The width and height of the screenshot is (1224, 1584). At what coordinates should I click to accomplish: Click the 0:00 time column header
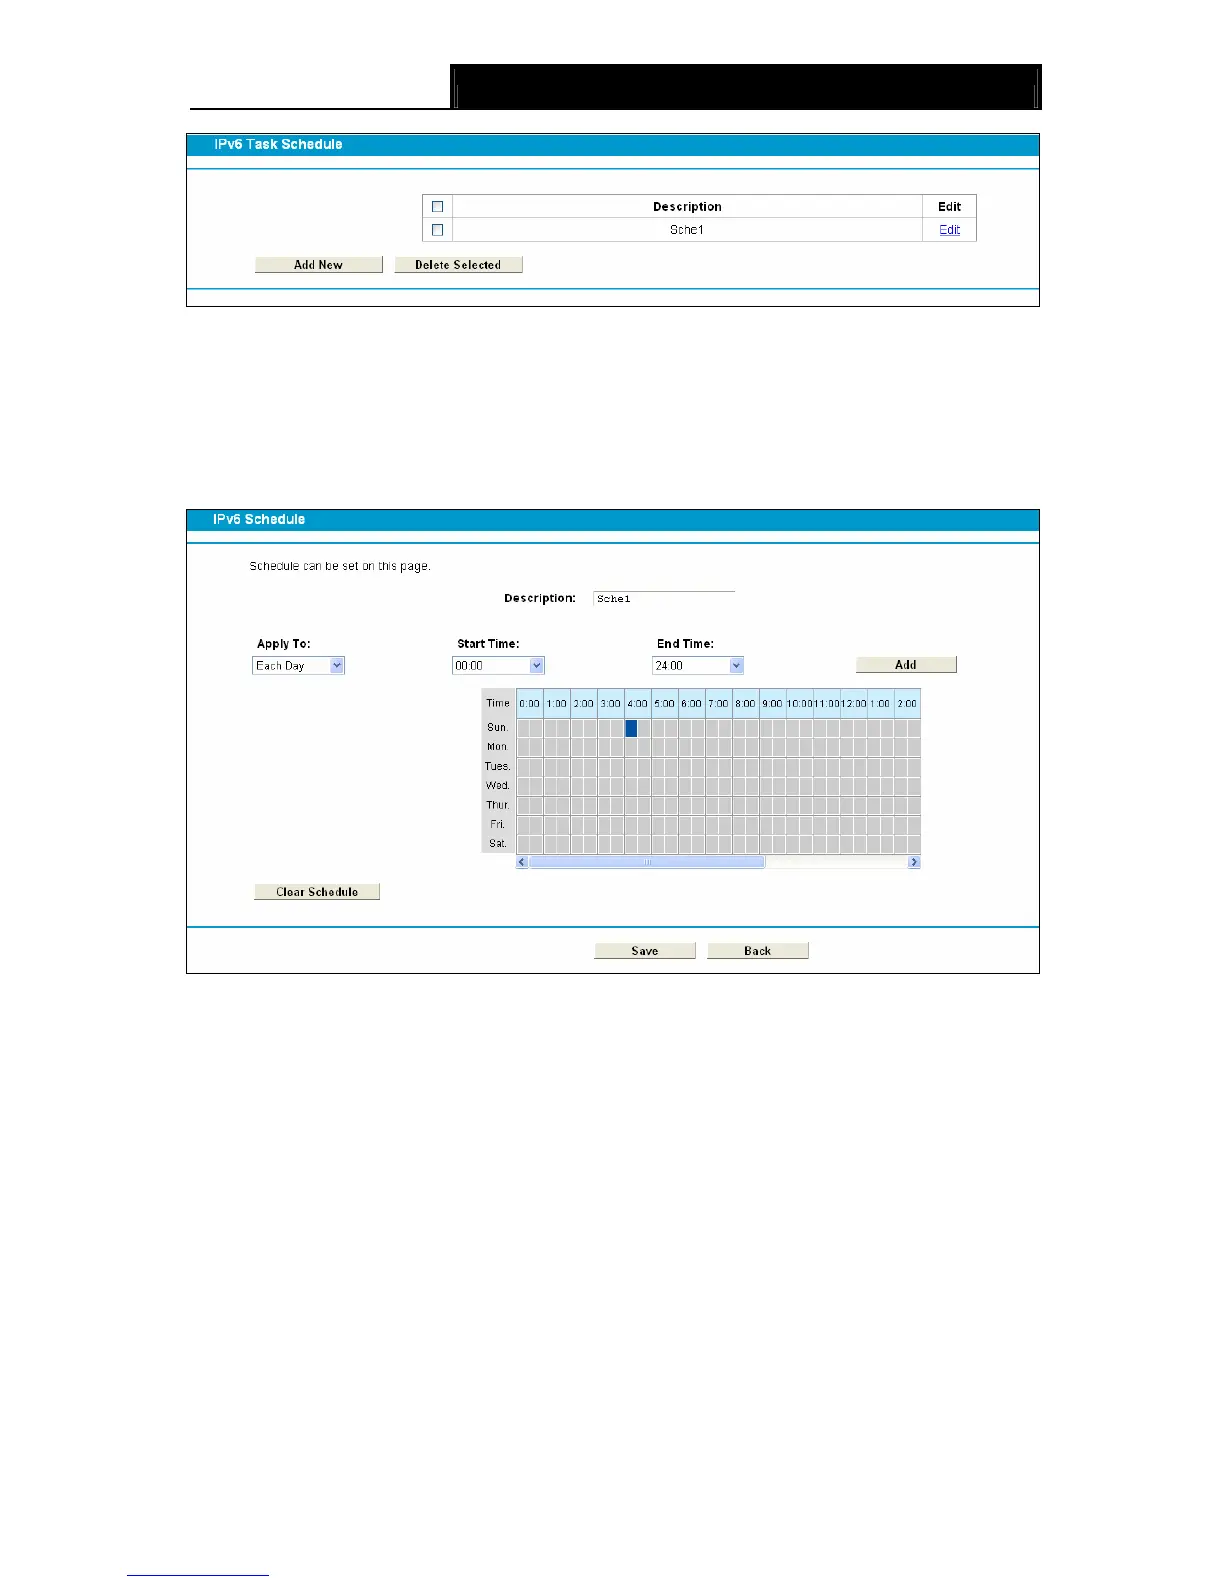pyautogui.click(x=530, y=703)
